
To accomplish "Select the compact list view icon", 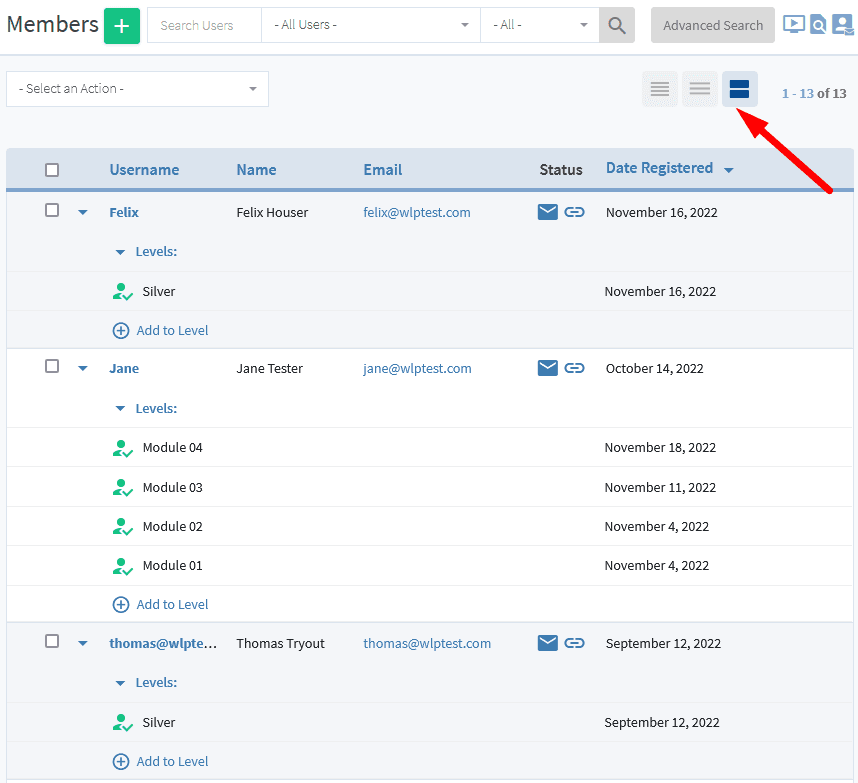I will [659, 89].
